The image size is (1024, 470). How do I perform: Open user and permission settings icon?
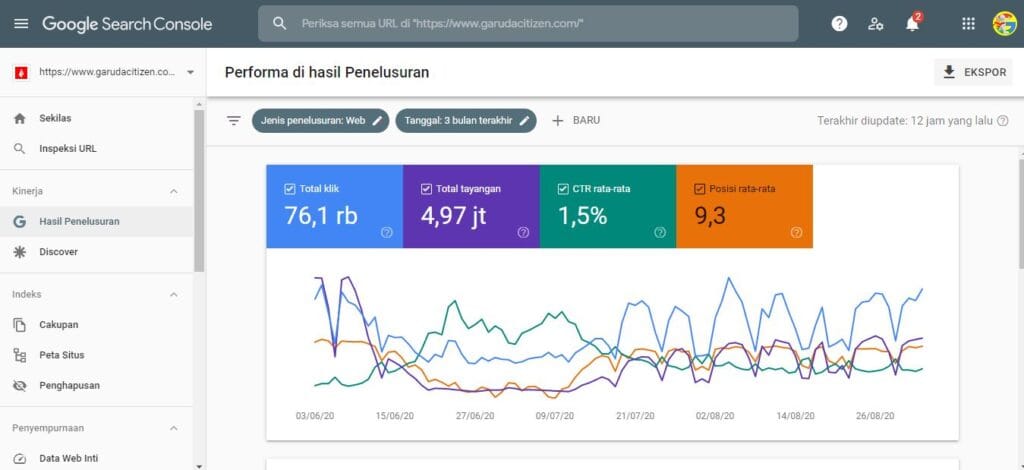[876, 24]
